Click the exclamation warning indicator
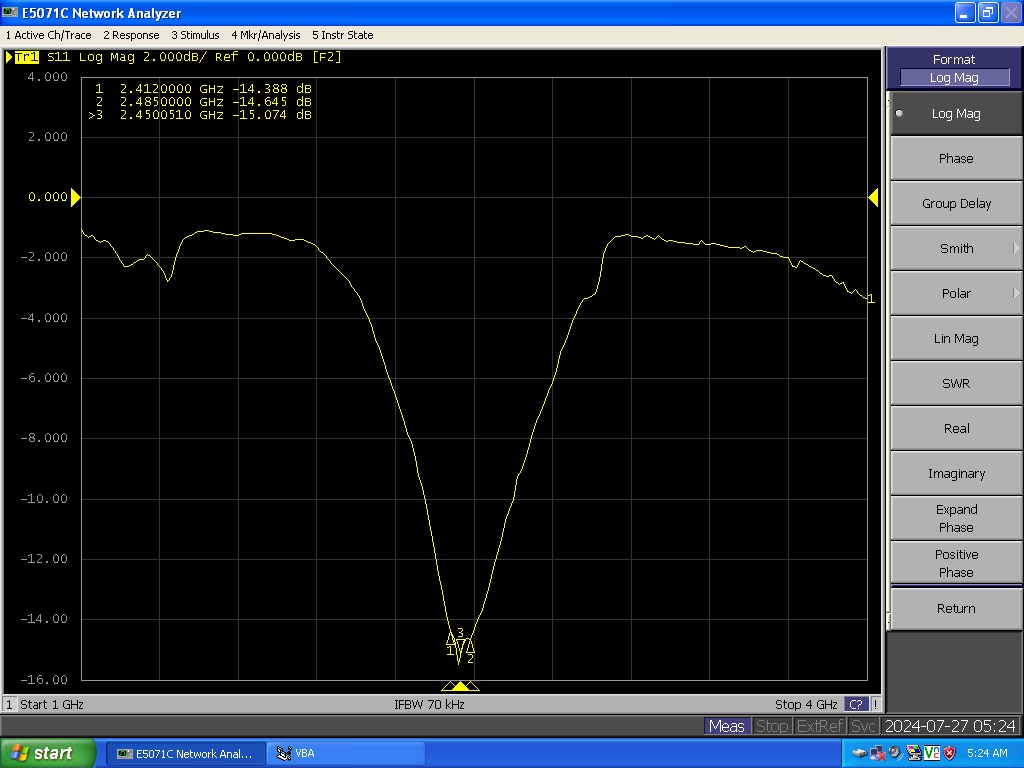Screen dimensions: 1024x768 coord(875,705)
